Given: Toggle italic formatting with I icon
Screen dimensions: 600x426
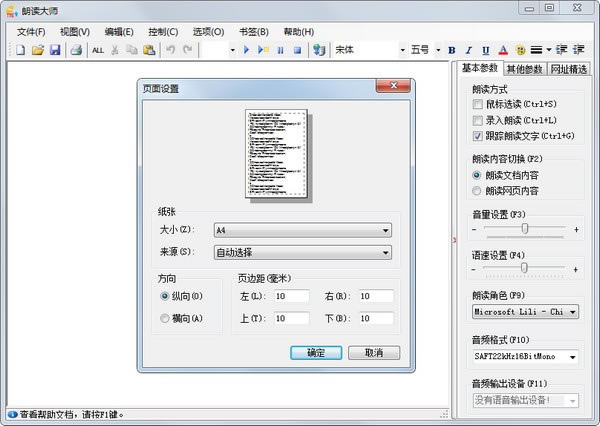Looking at the screenshot, I should click(469, 50).
